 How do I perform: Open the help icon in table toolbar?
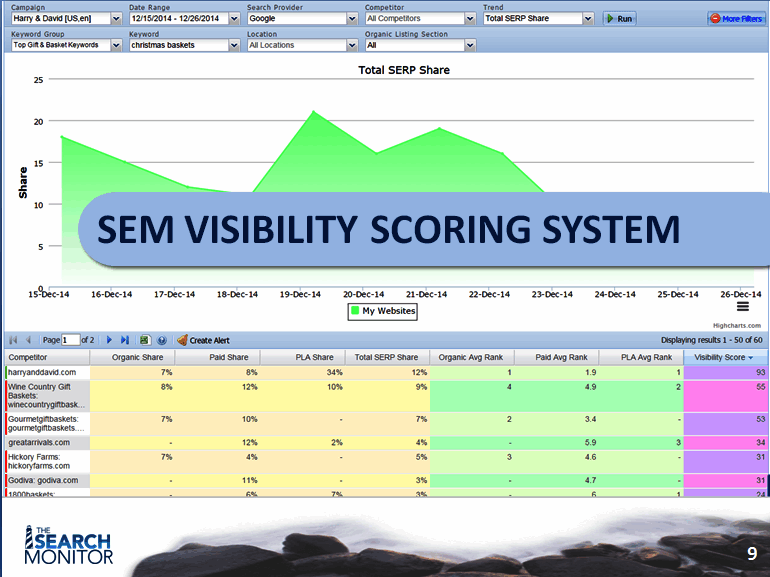click(x=161, y=340)
